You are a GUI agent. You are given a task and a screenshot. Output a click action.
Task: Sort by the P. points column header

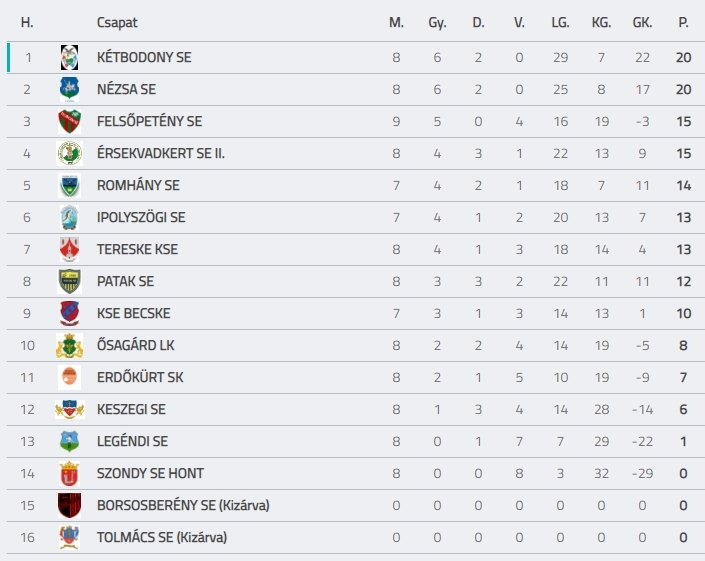coord(683,22)
